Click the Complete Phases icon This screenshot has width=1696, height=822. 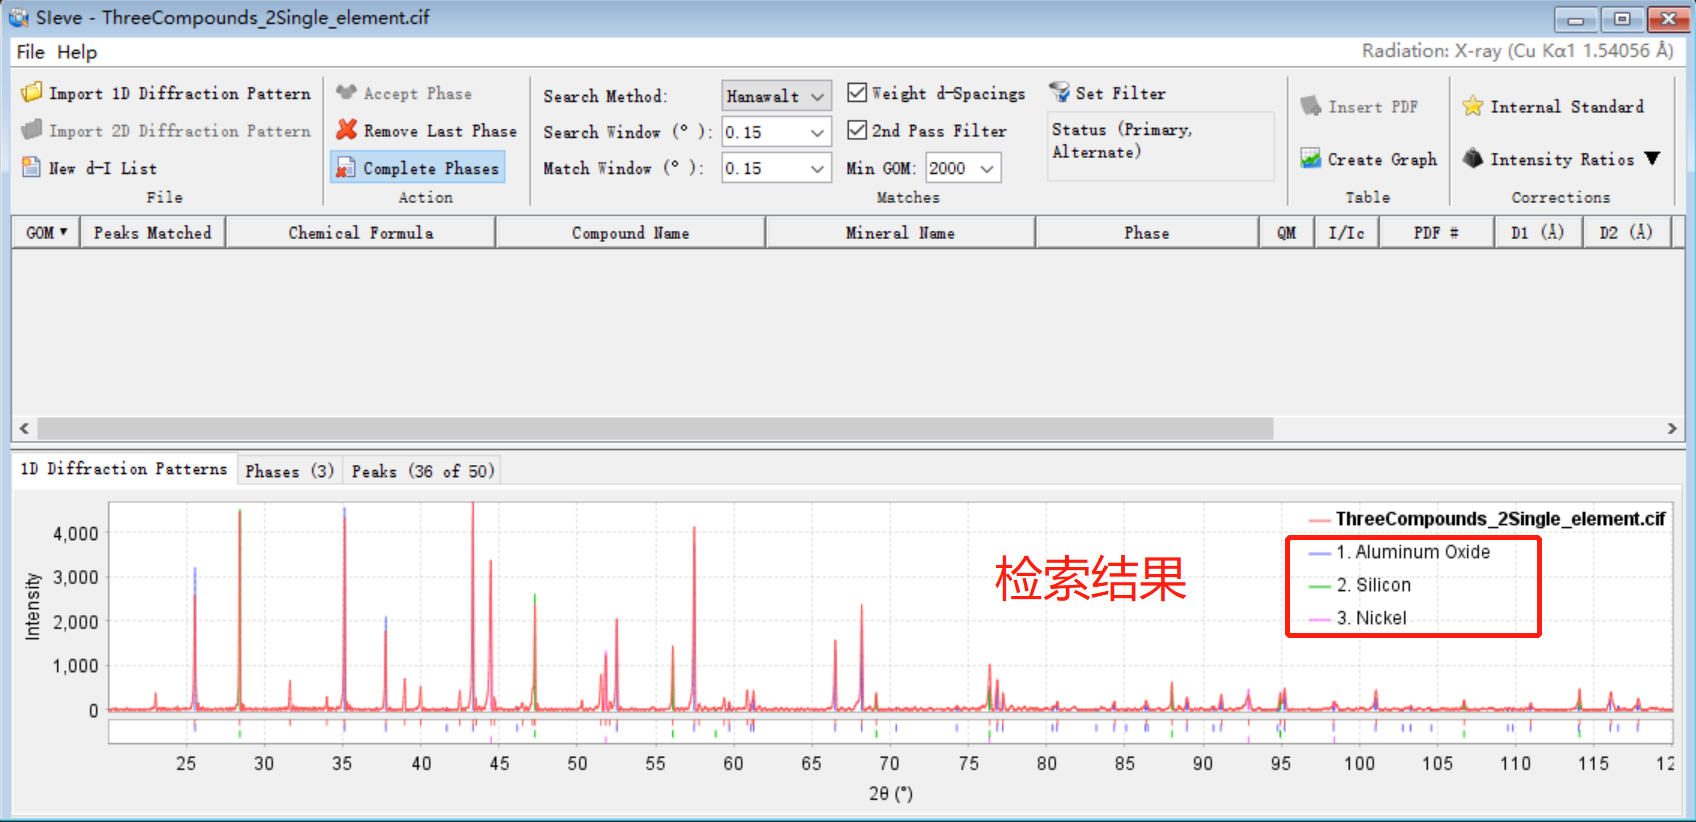tap(346, 168)
